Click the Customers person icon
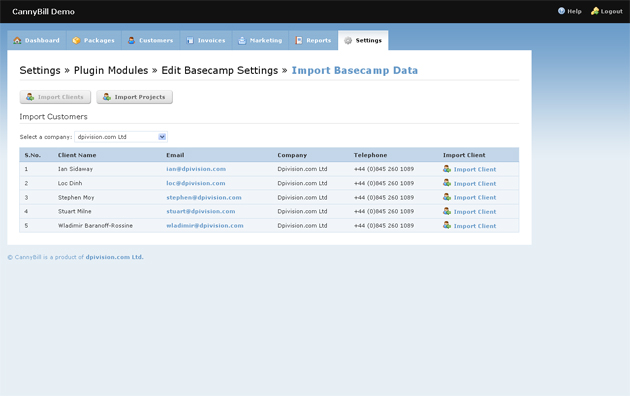 click(x=131, y=41)
